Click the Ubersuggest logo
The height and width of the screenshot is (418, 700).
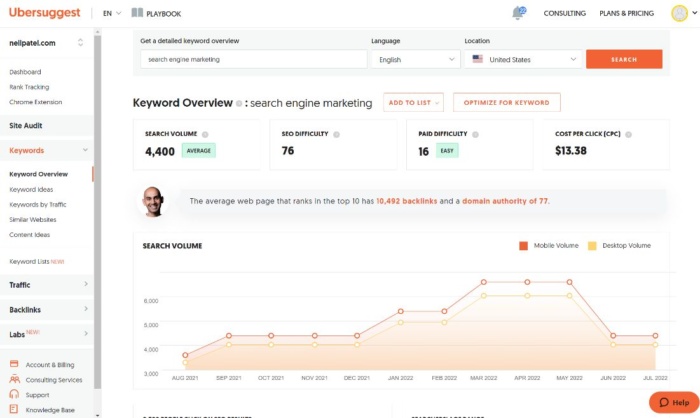pos(45,13)
